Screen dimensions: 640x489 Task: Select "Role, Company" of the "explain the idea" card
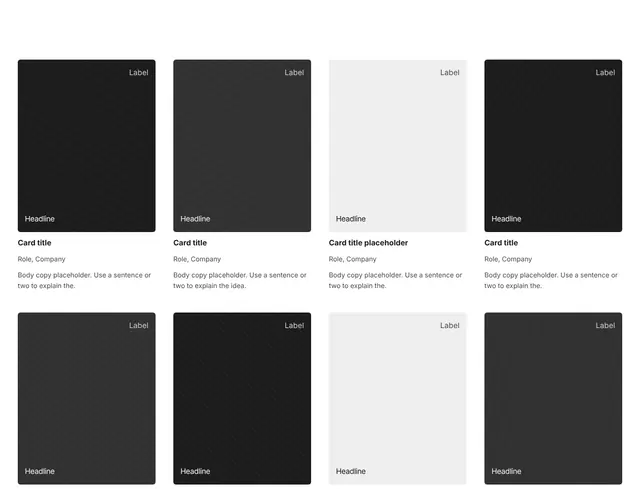coord(197,259)
